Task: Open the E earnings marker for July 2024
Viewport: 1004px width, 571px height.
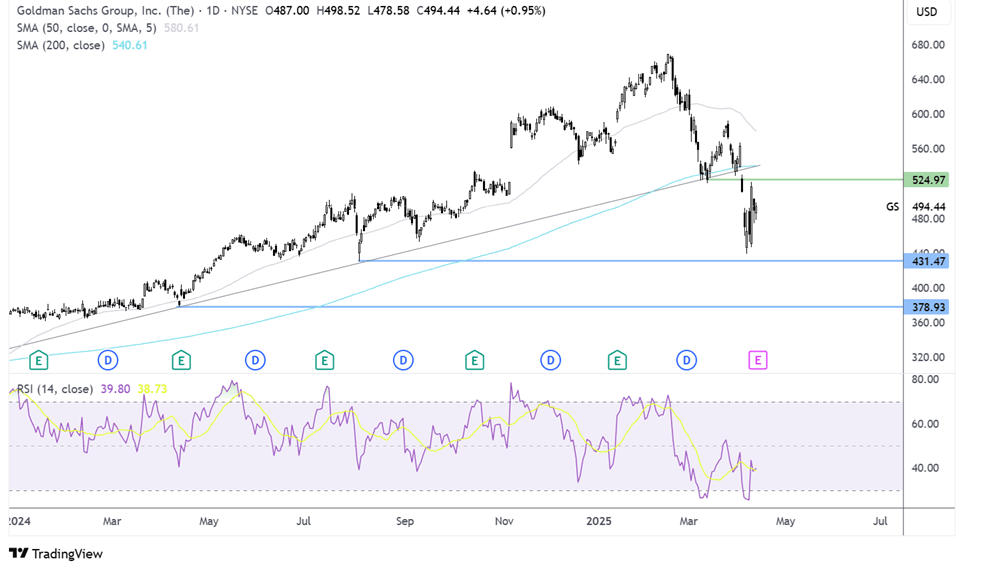Action: point(325,360)
